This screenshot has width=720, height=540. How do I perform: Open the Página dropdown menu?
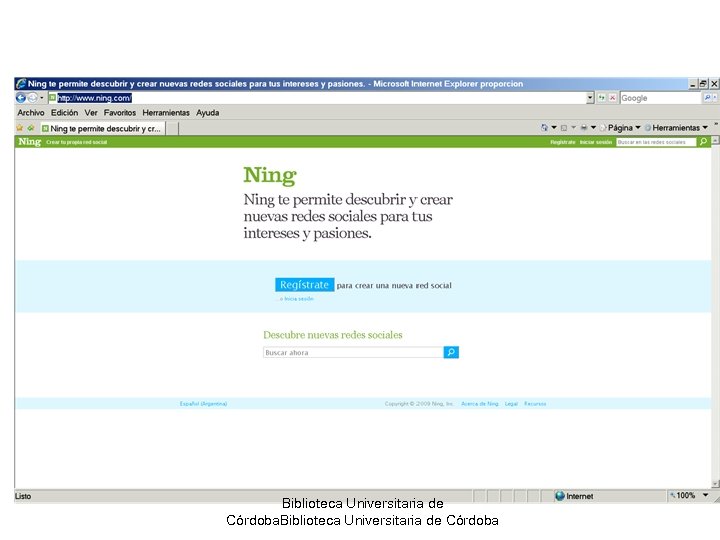point(620,128)
